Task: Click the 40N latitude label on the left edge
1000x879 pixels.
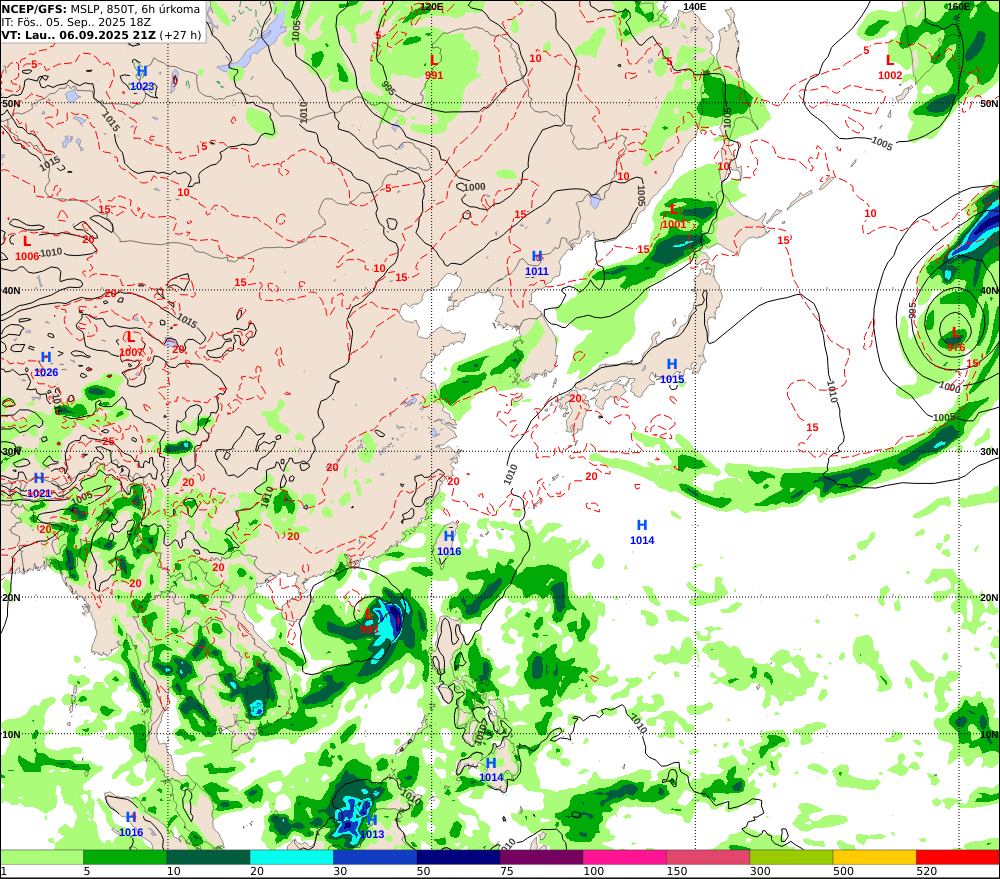Action: click(x=11, y=291)
